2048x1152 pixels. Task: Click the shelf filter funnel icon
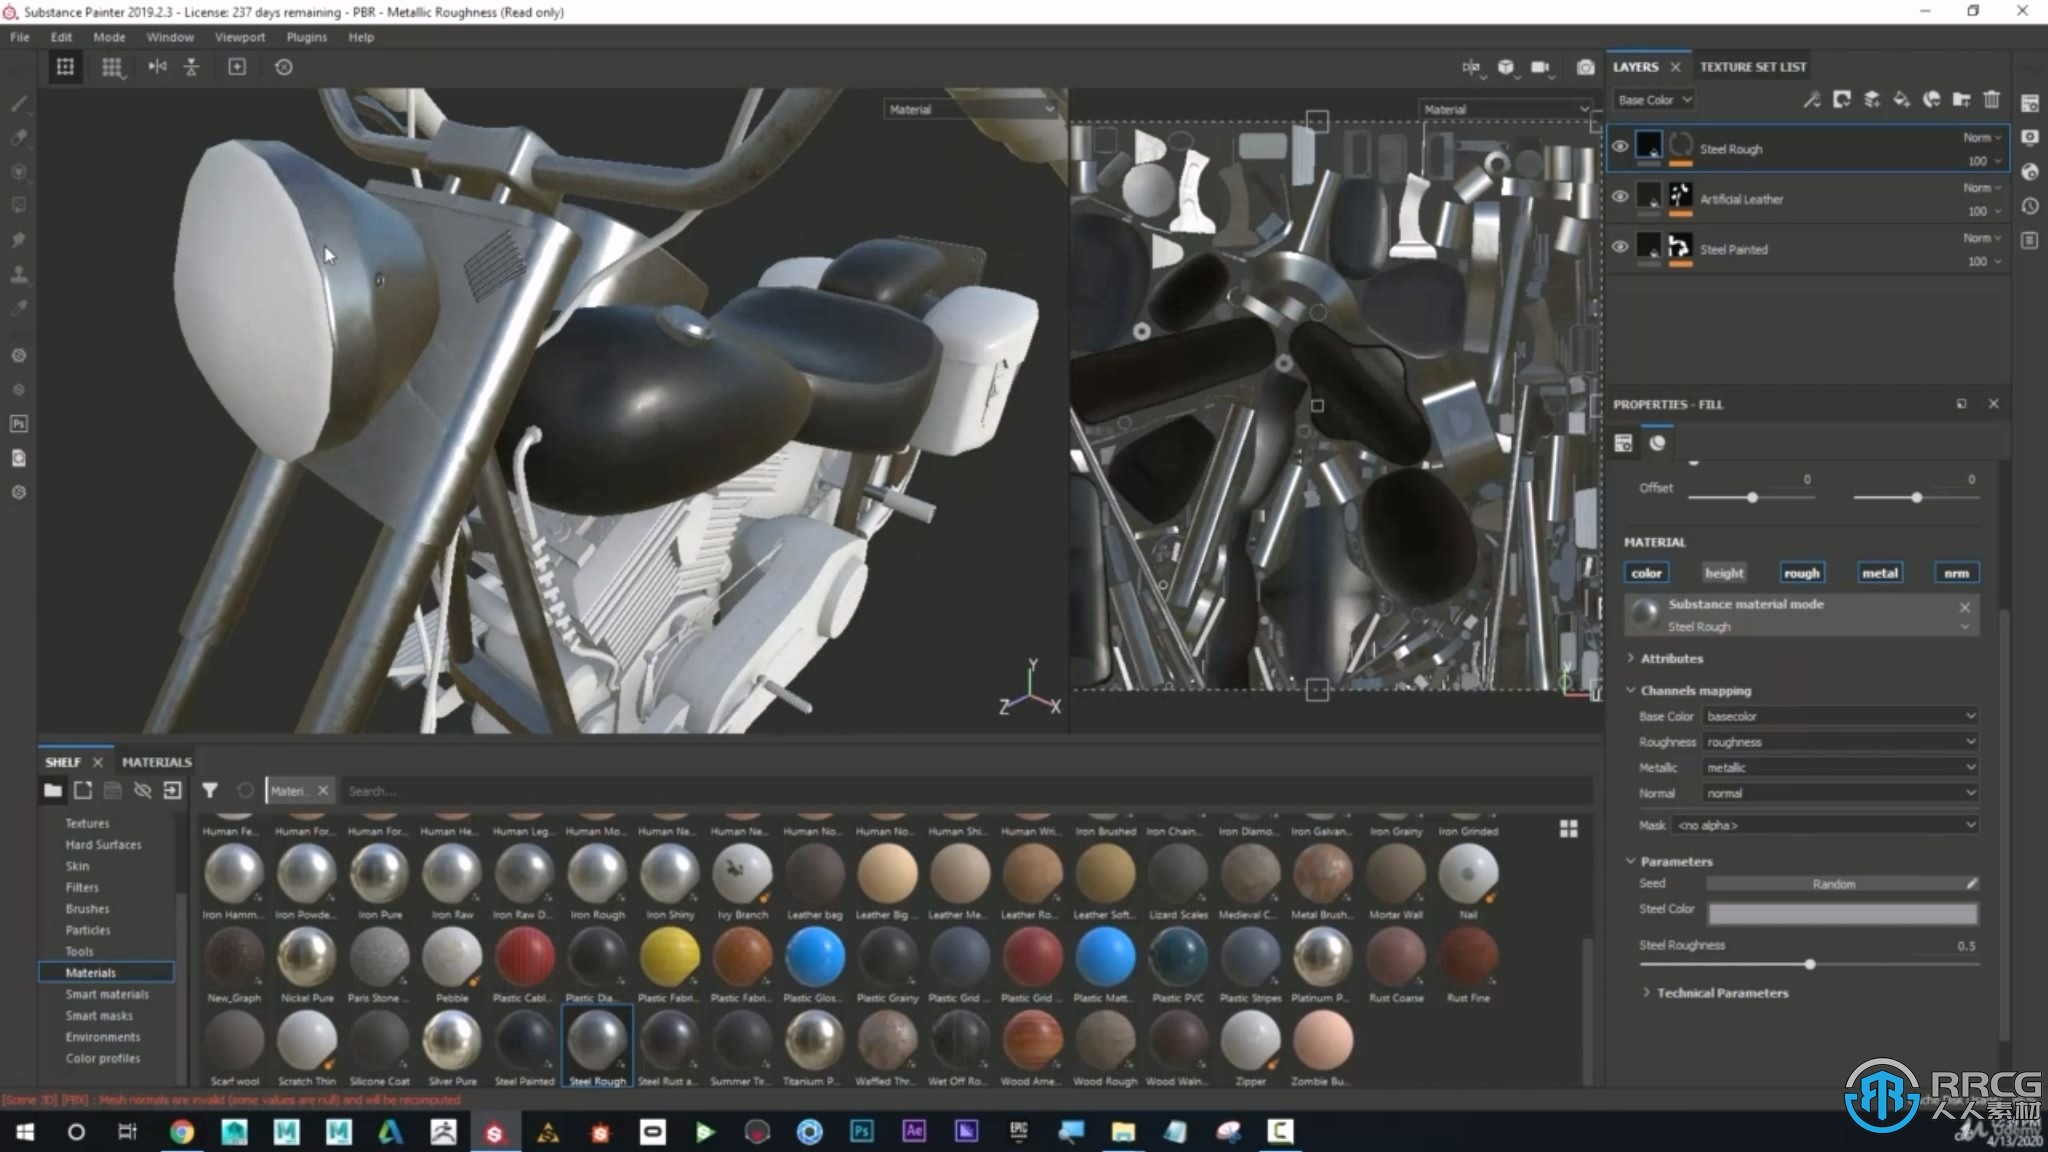coord(210,791)
